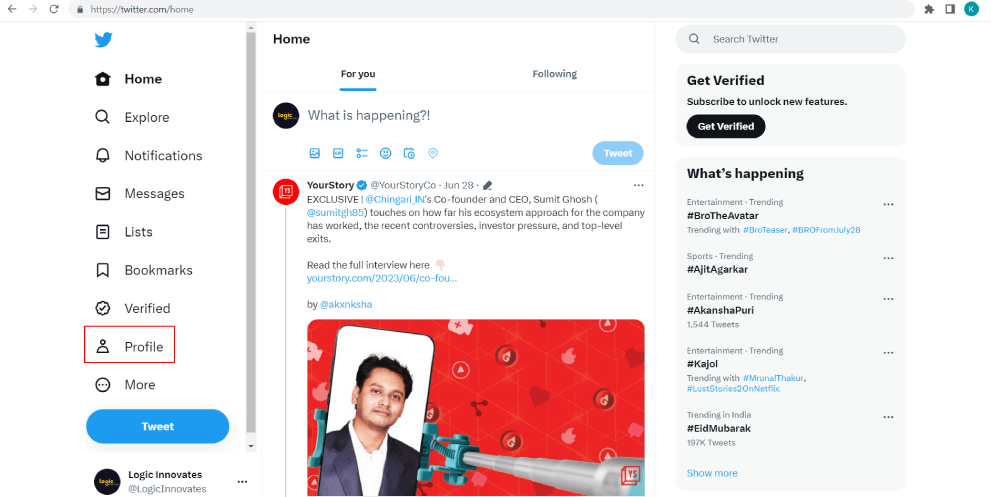Open the More sidebar menu
This screenshot has height=497, width=991.
pyautogui.click(x=125, y=384)
